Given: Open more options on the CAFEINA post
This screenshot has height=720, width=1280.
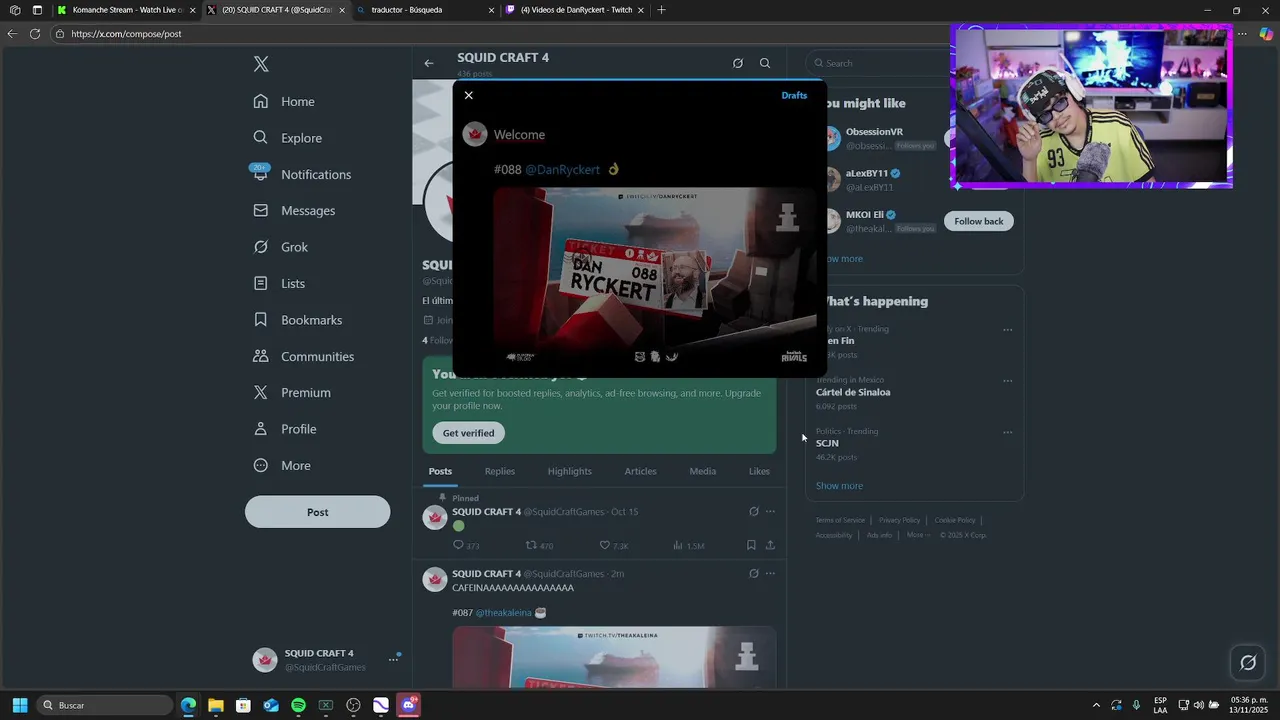Looking at the screenshot, I should (770, 574).
